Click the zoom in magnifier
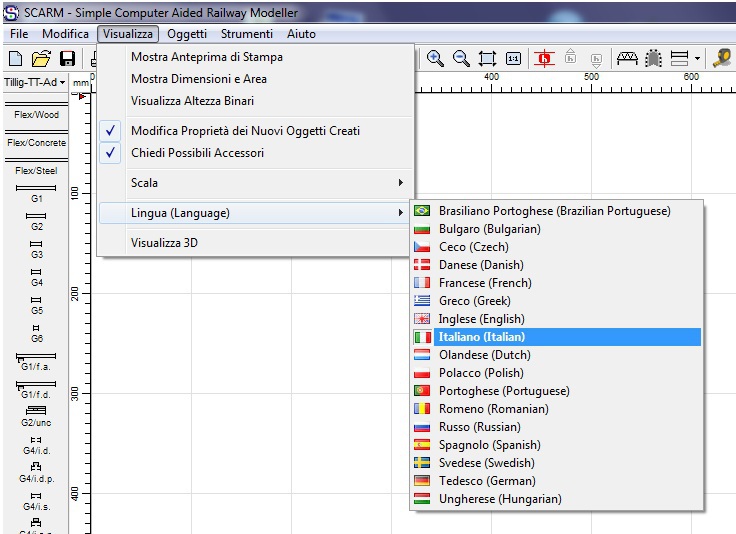Image resolution: width=736 pixels, height=534 pixels. coord(435,59)
